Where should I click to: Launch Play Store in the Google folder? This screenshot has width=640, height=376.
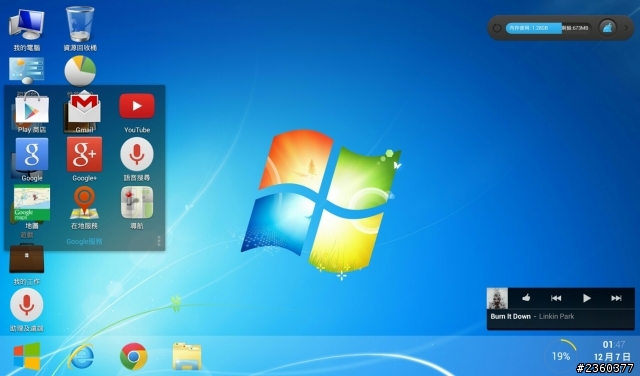(x=32, y=107)
